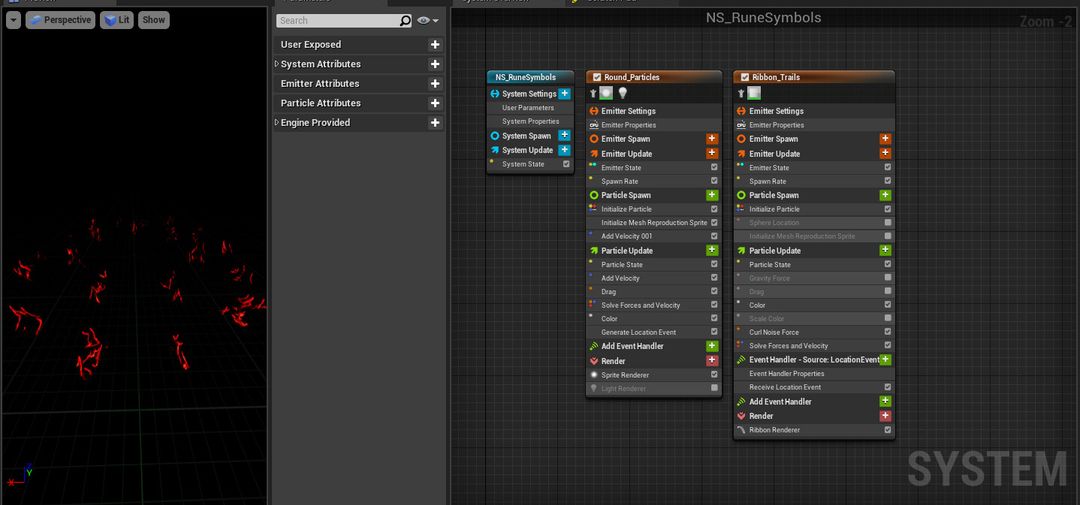1080x505 pixels.
Task: Click the pin icon on Ribbon_Trails emitter
Action: (741, 93)
